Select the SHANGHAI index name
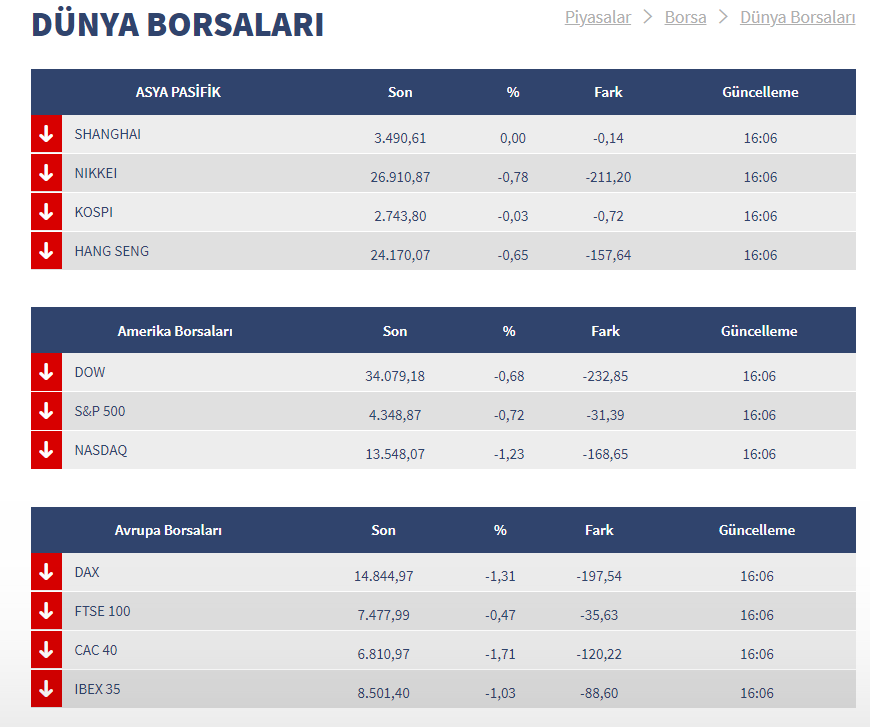 coord(108,134)
